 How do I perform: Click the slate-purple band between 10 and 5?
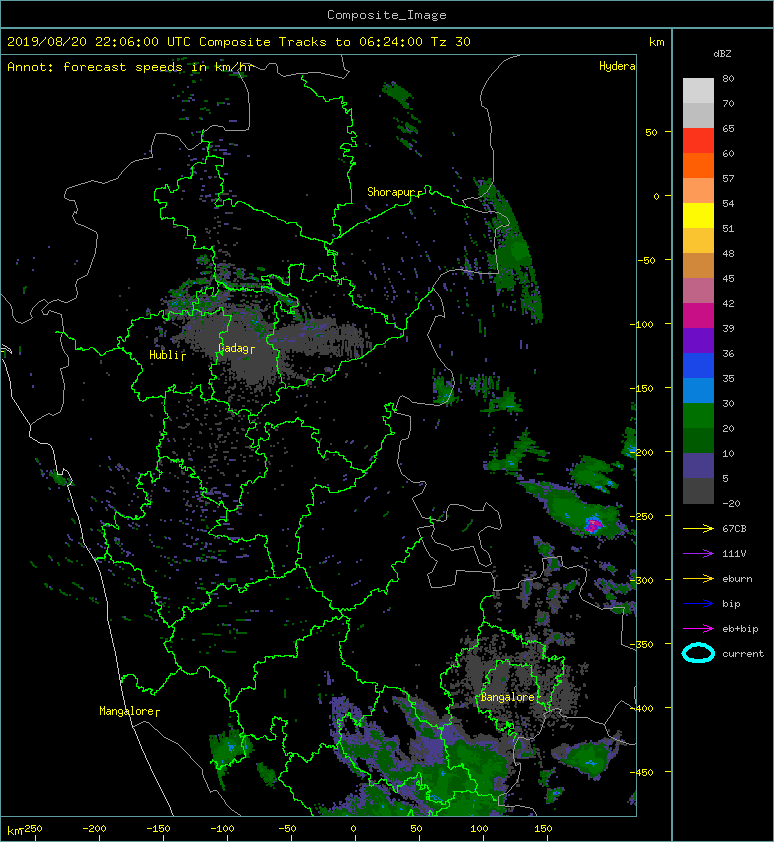(x=698, y=466)
